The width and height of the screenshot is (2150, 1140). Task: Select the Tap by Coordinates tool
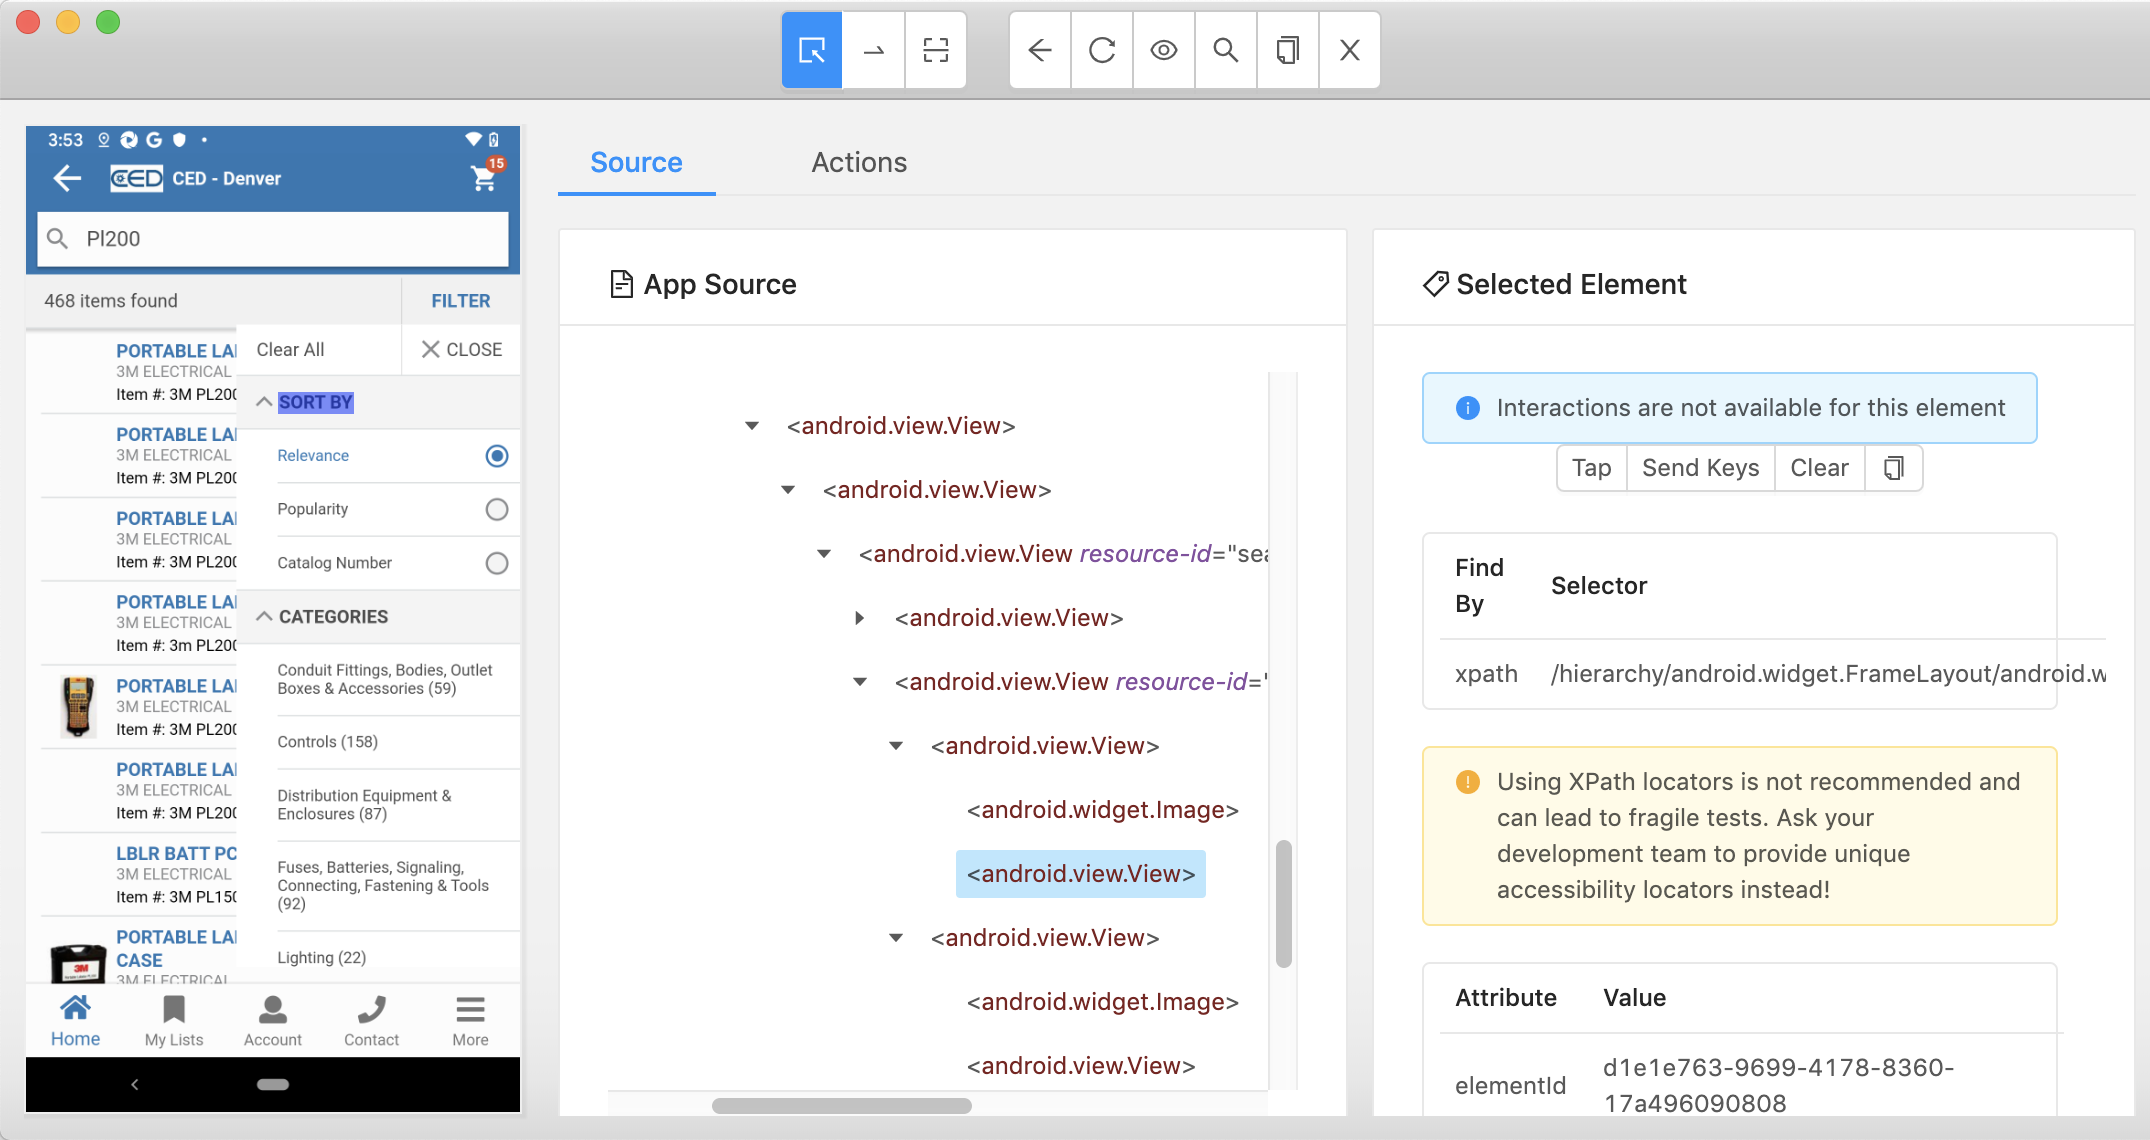point(935,49)
